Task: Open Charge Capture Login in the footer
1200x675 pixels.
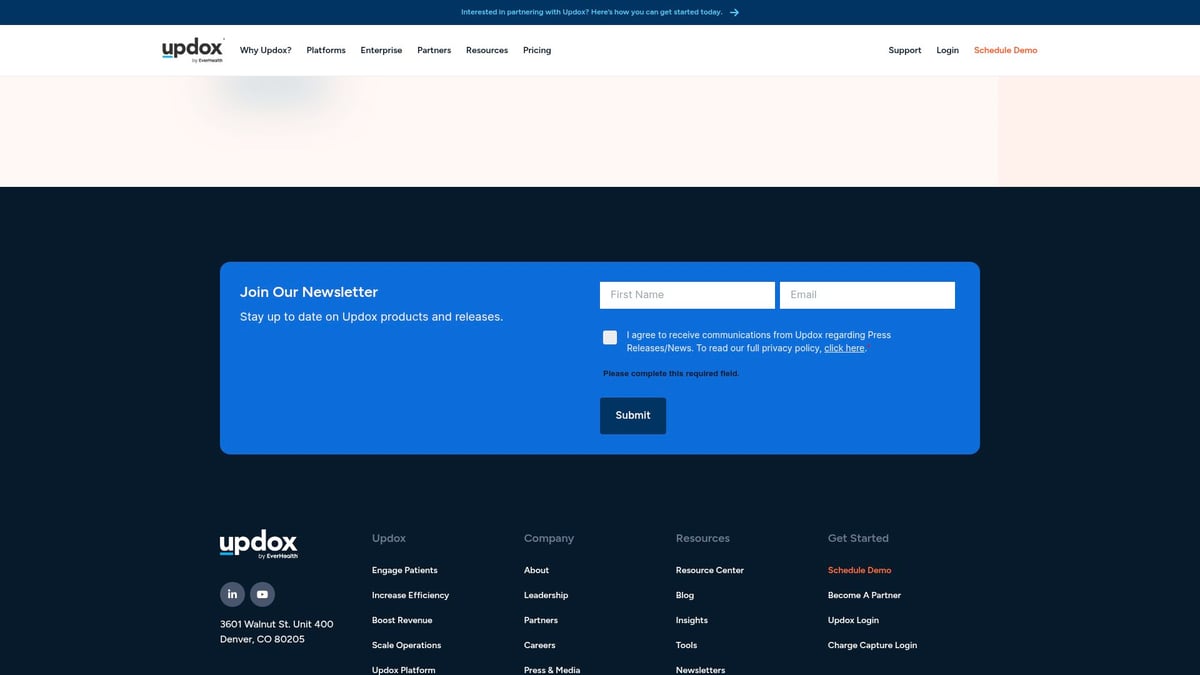Action: point(872,645)
